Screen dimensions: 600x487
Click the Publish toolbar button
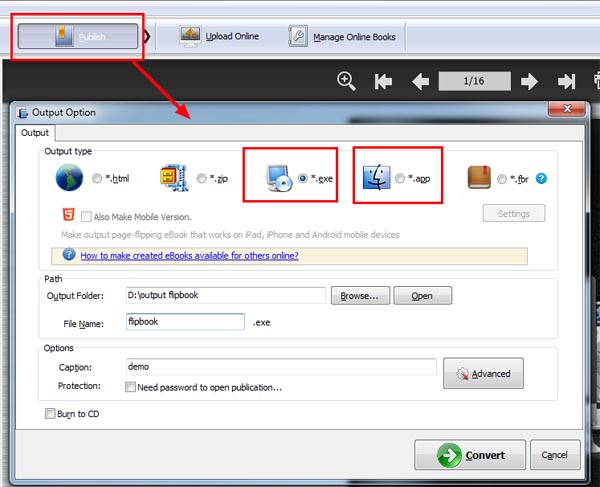click(78, 36)
